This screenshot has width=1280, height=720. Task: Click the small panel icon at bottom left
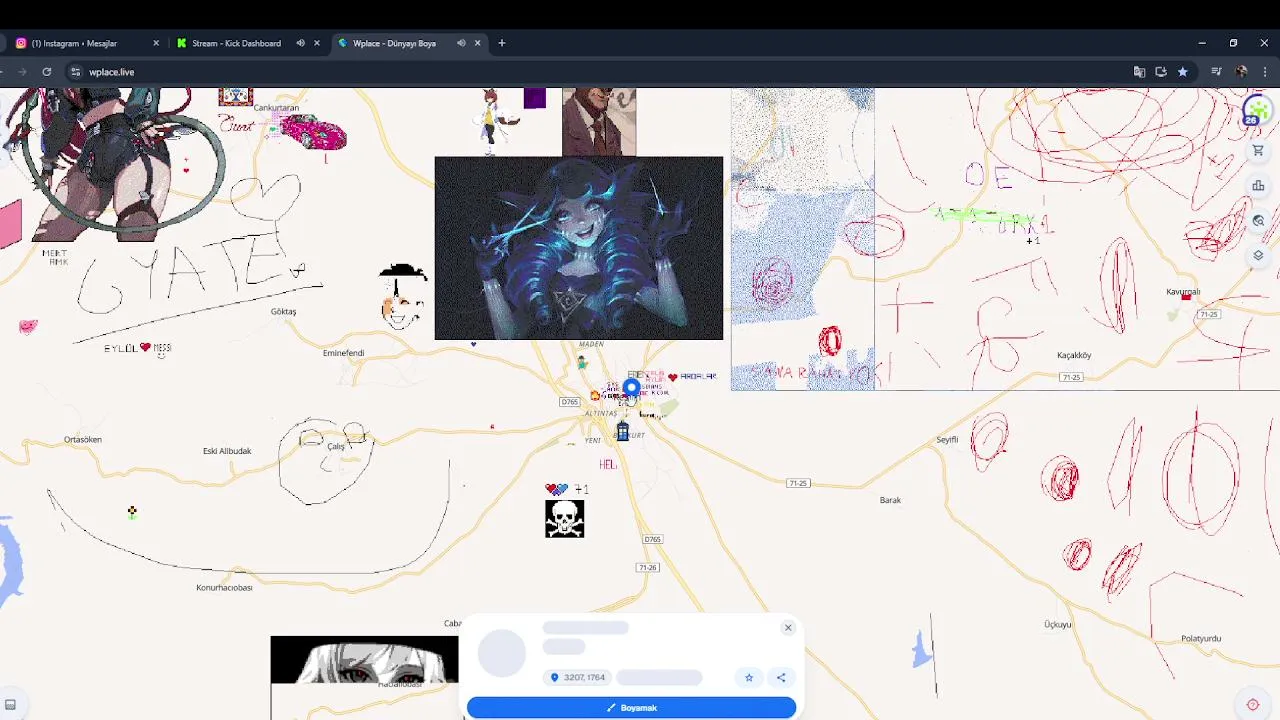pos(10,705)
